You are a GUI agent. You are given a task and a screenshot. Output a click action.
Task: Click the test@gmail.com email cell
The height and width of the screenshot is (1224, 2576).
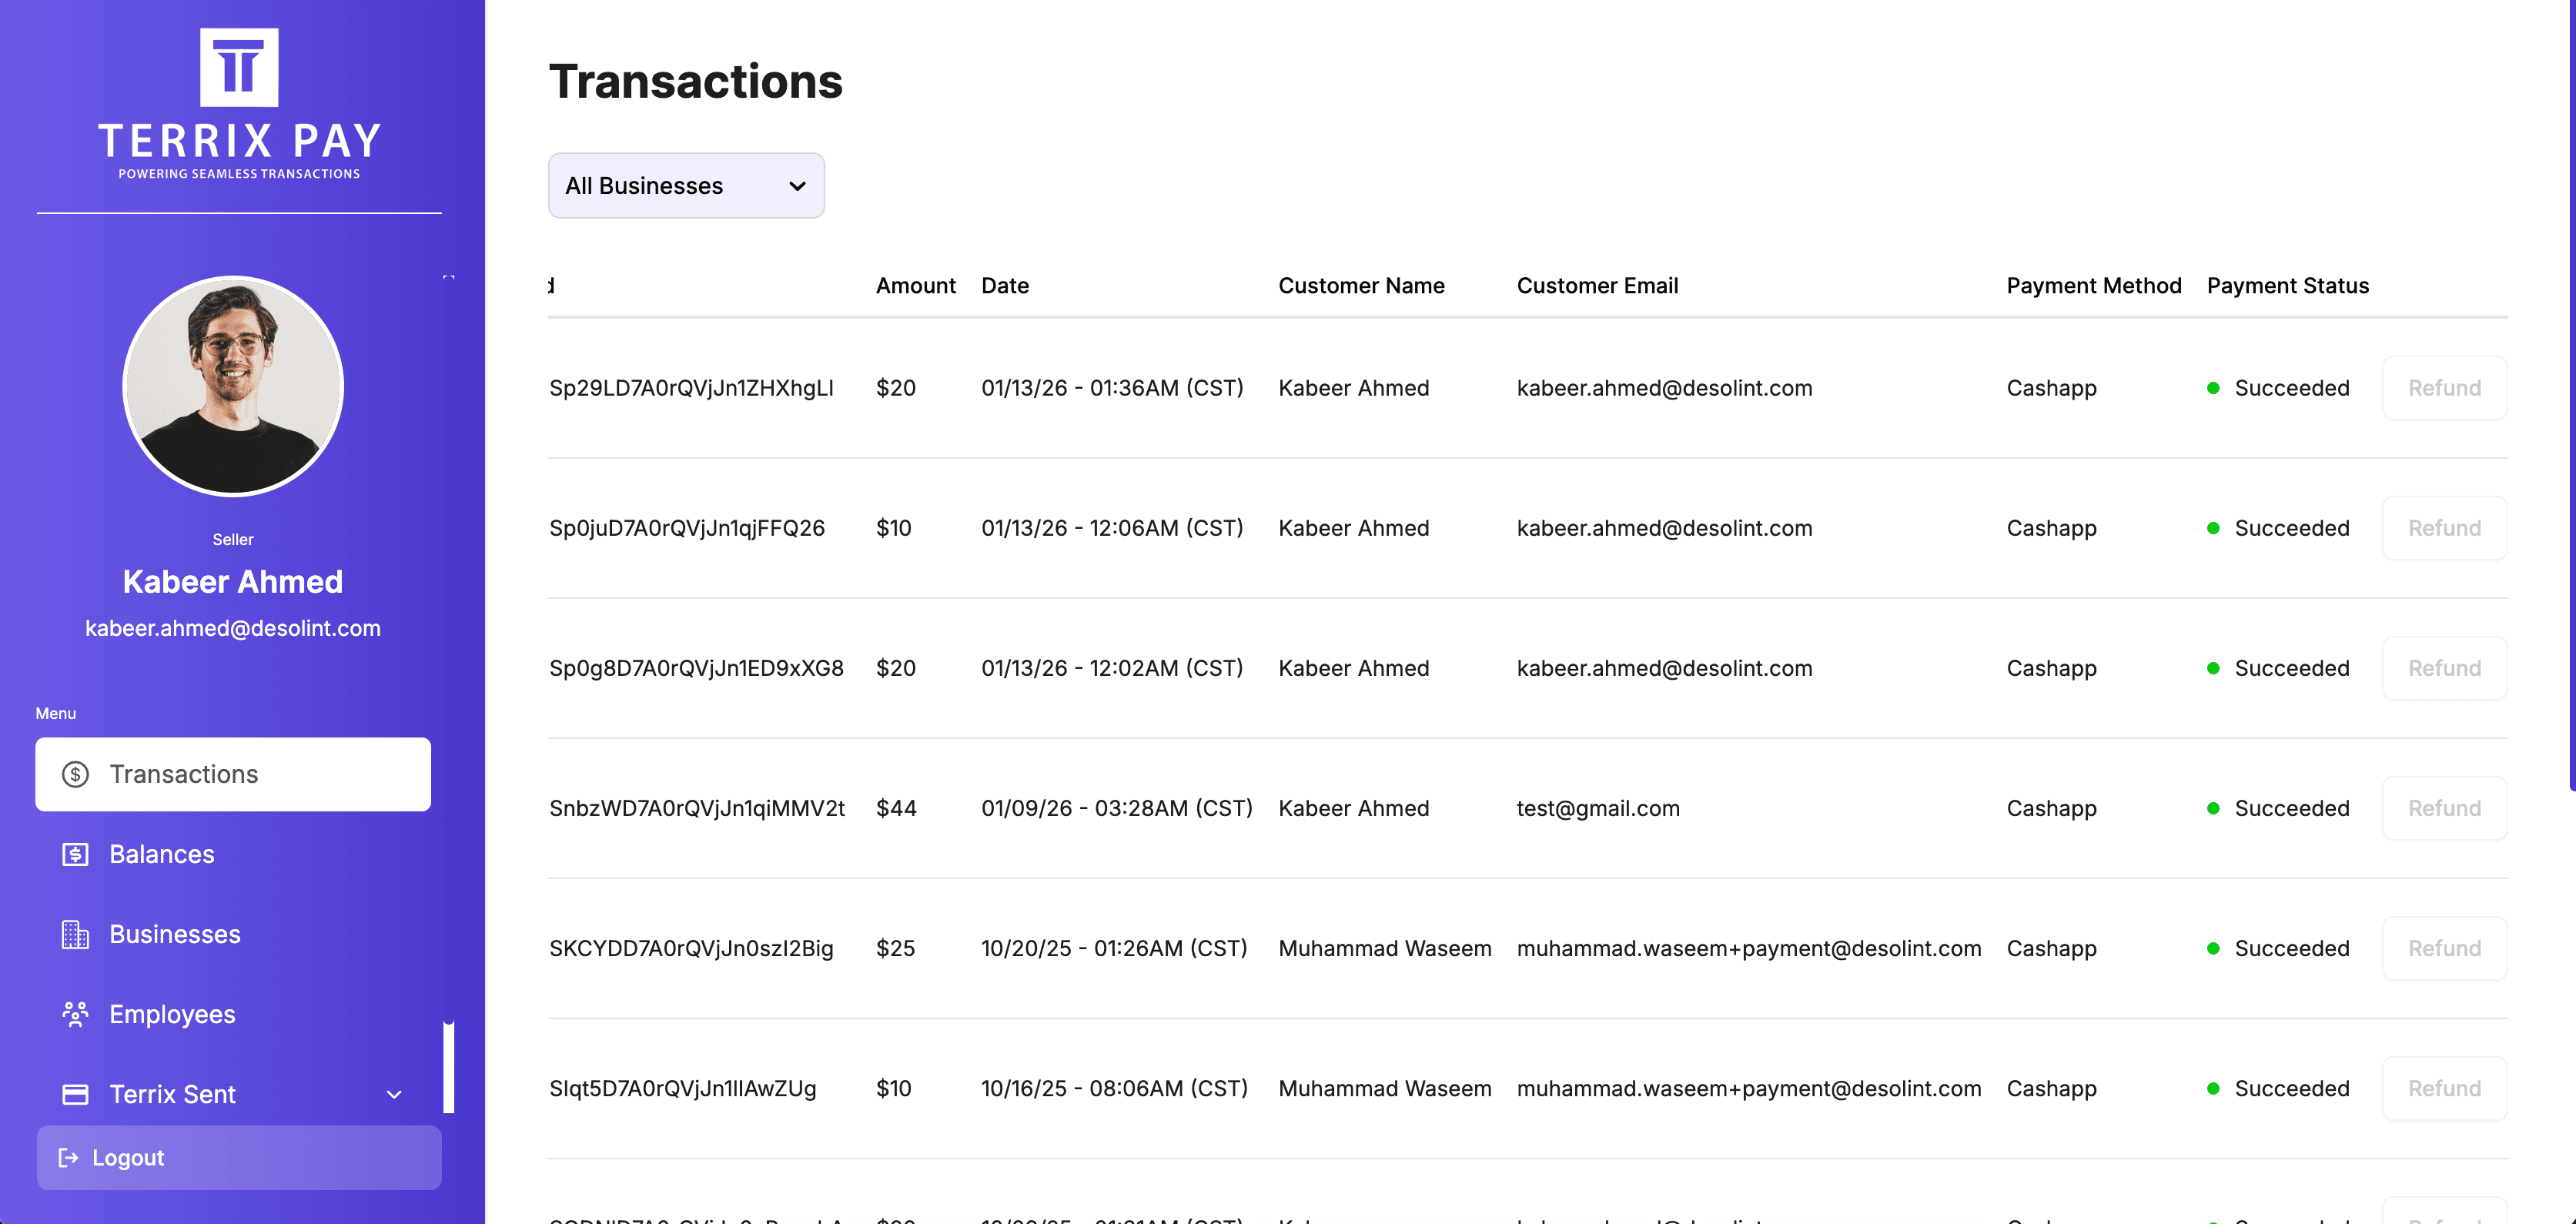(x=1598, y=808)
